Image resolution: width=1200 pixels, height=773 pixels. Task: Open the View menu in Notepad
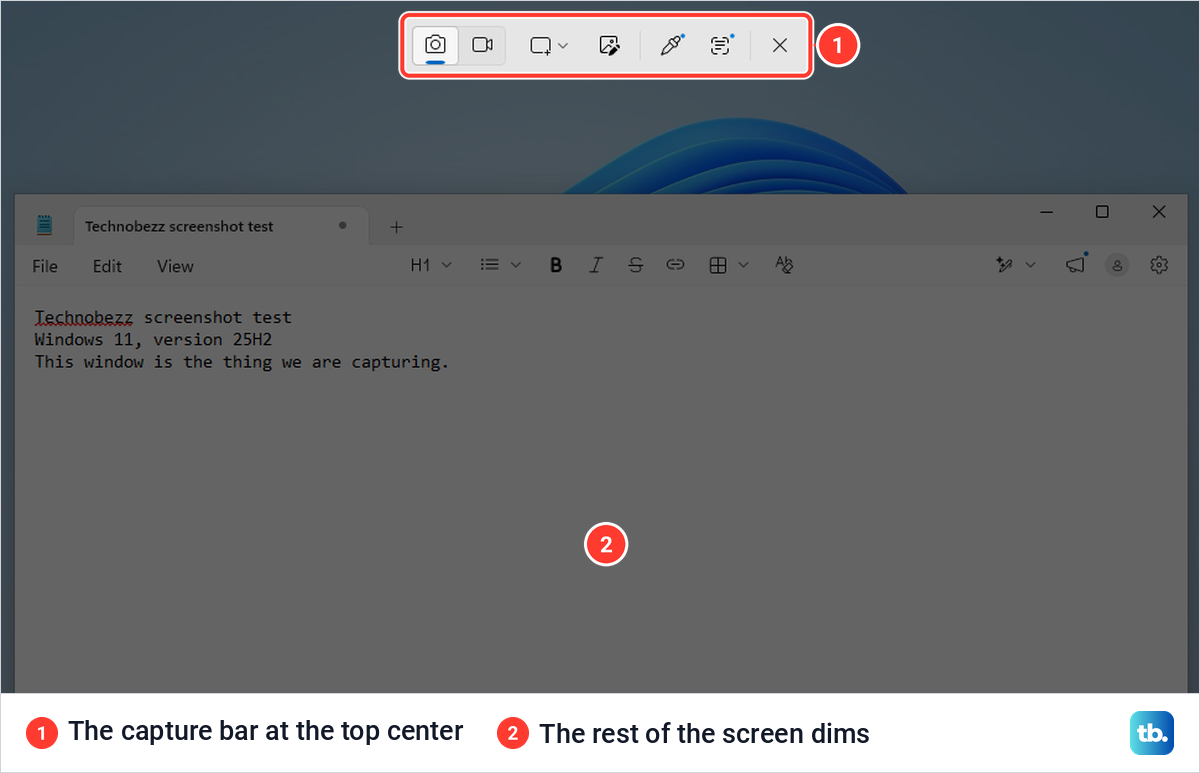coord(175,266)
